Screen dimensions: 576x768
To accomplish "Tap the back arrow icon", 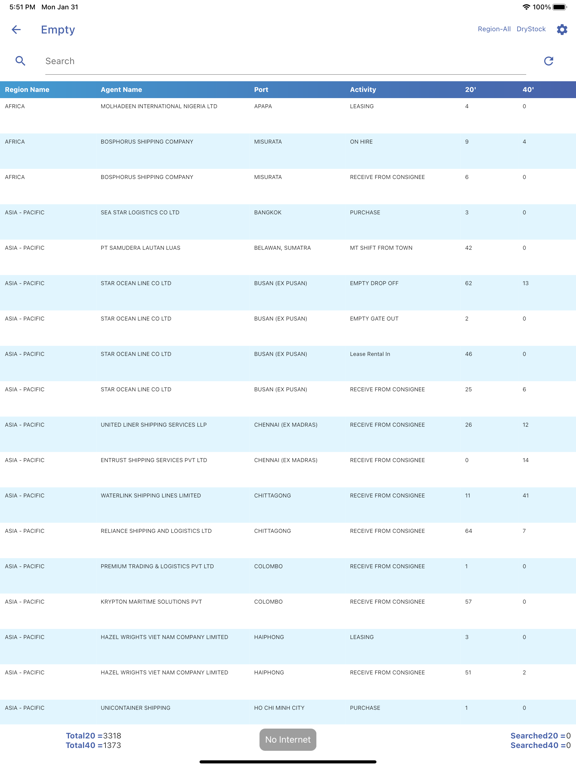I will point(16,29).
